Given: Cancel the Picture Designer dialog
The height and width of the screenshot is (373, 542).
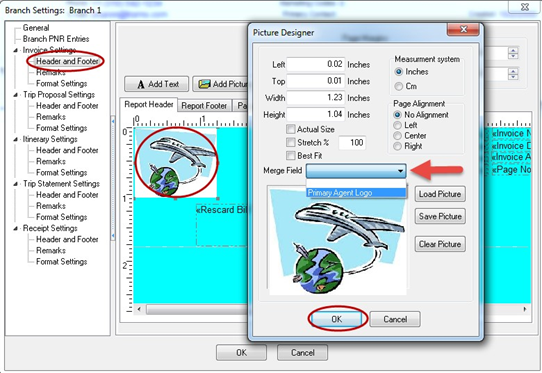Looking at the screenshot, I should tap(395, 319).
